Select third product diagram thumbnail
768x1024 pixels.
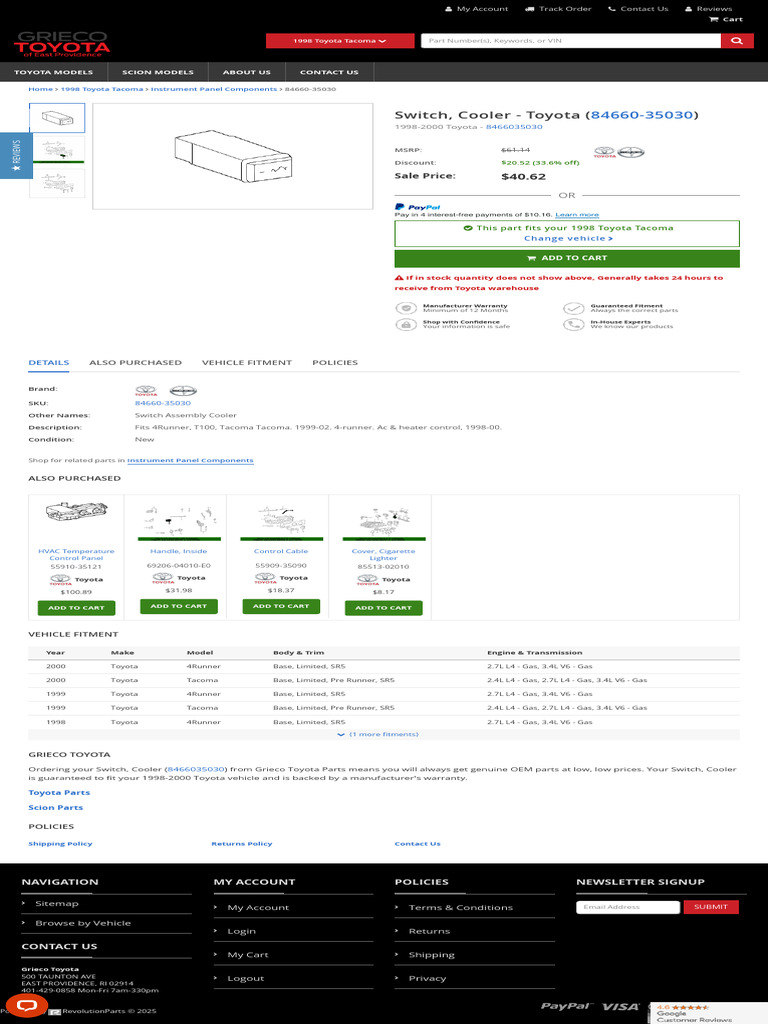[57, 183]
